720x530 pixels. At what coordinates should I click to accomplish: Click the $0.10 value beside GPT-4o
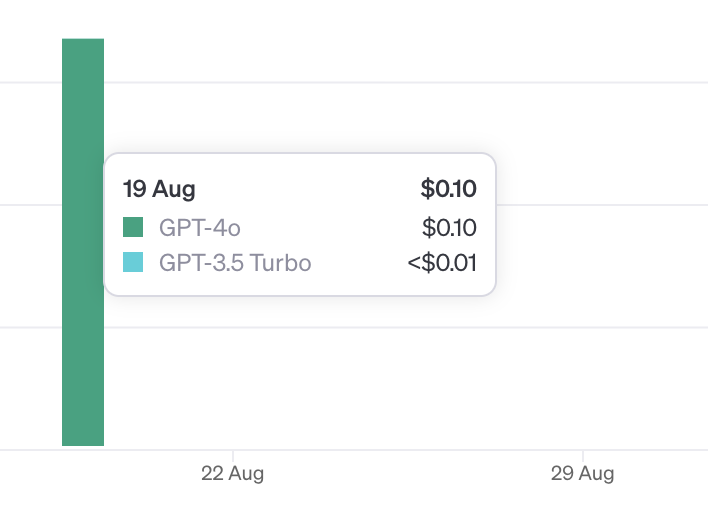point(449,227)
